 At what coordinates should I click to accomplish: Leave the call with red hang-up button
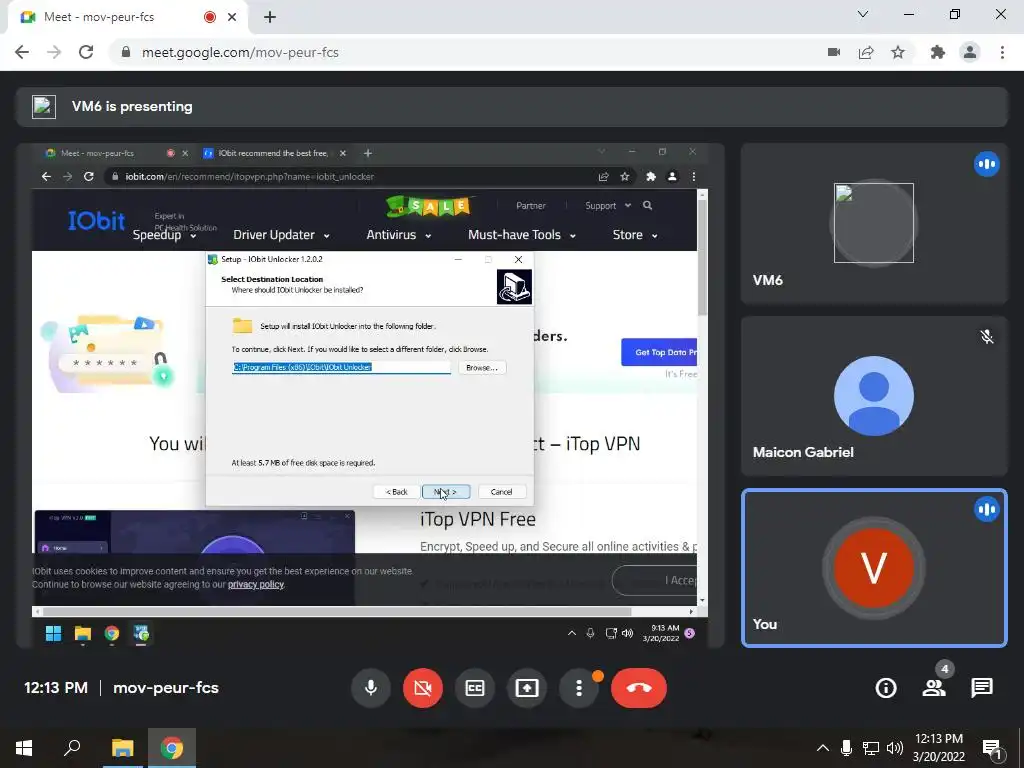[639, 688]
